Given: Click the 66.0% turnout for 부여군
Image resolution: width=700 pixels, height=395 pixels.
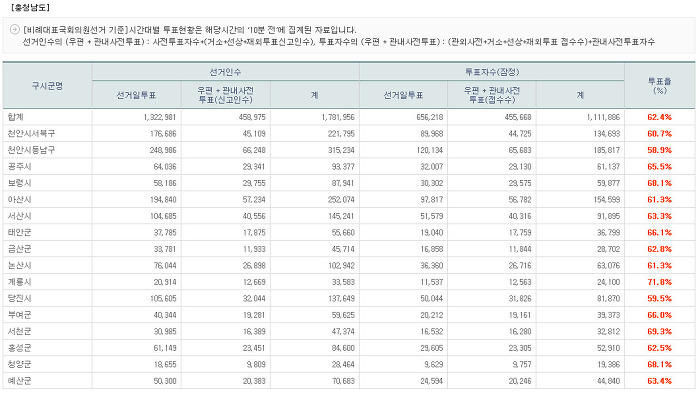Looking at the screenshot, I should [x=659, y=316].
